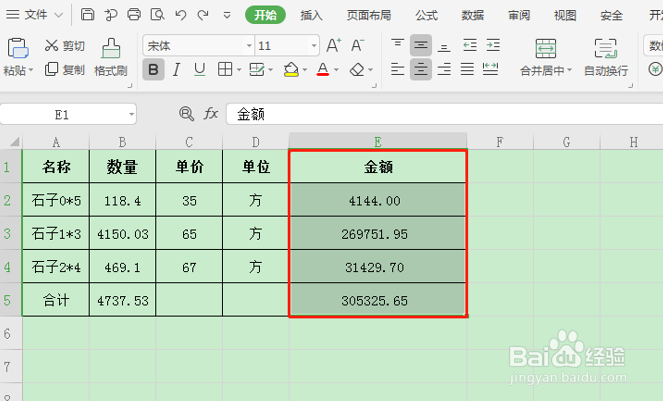Click cell containing 石子1*3
The height and width of the screenshot is (401, 663).
click(x=56, y=233)
